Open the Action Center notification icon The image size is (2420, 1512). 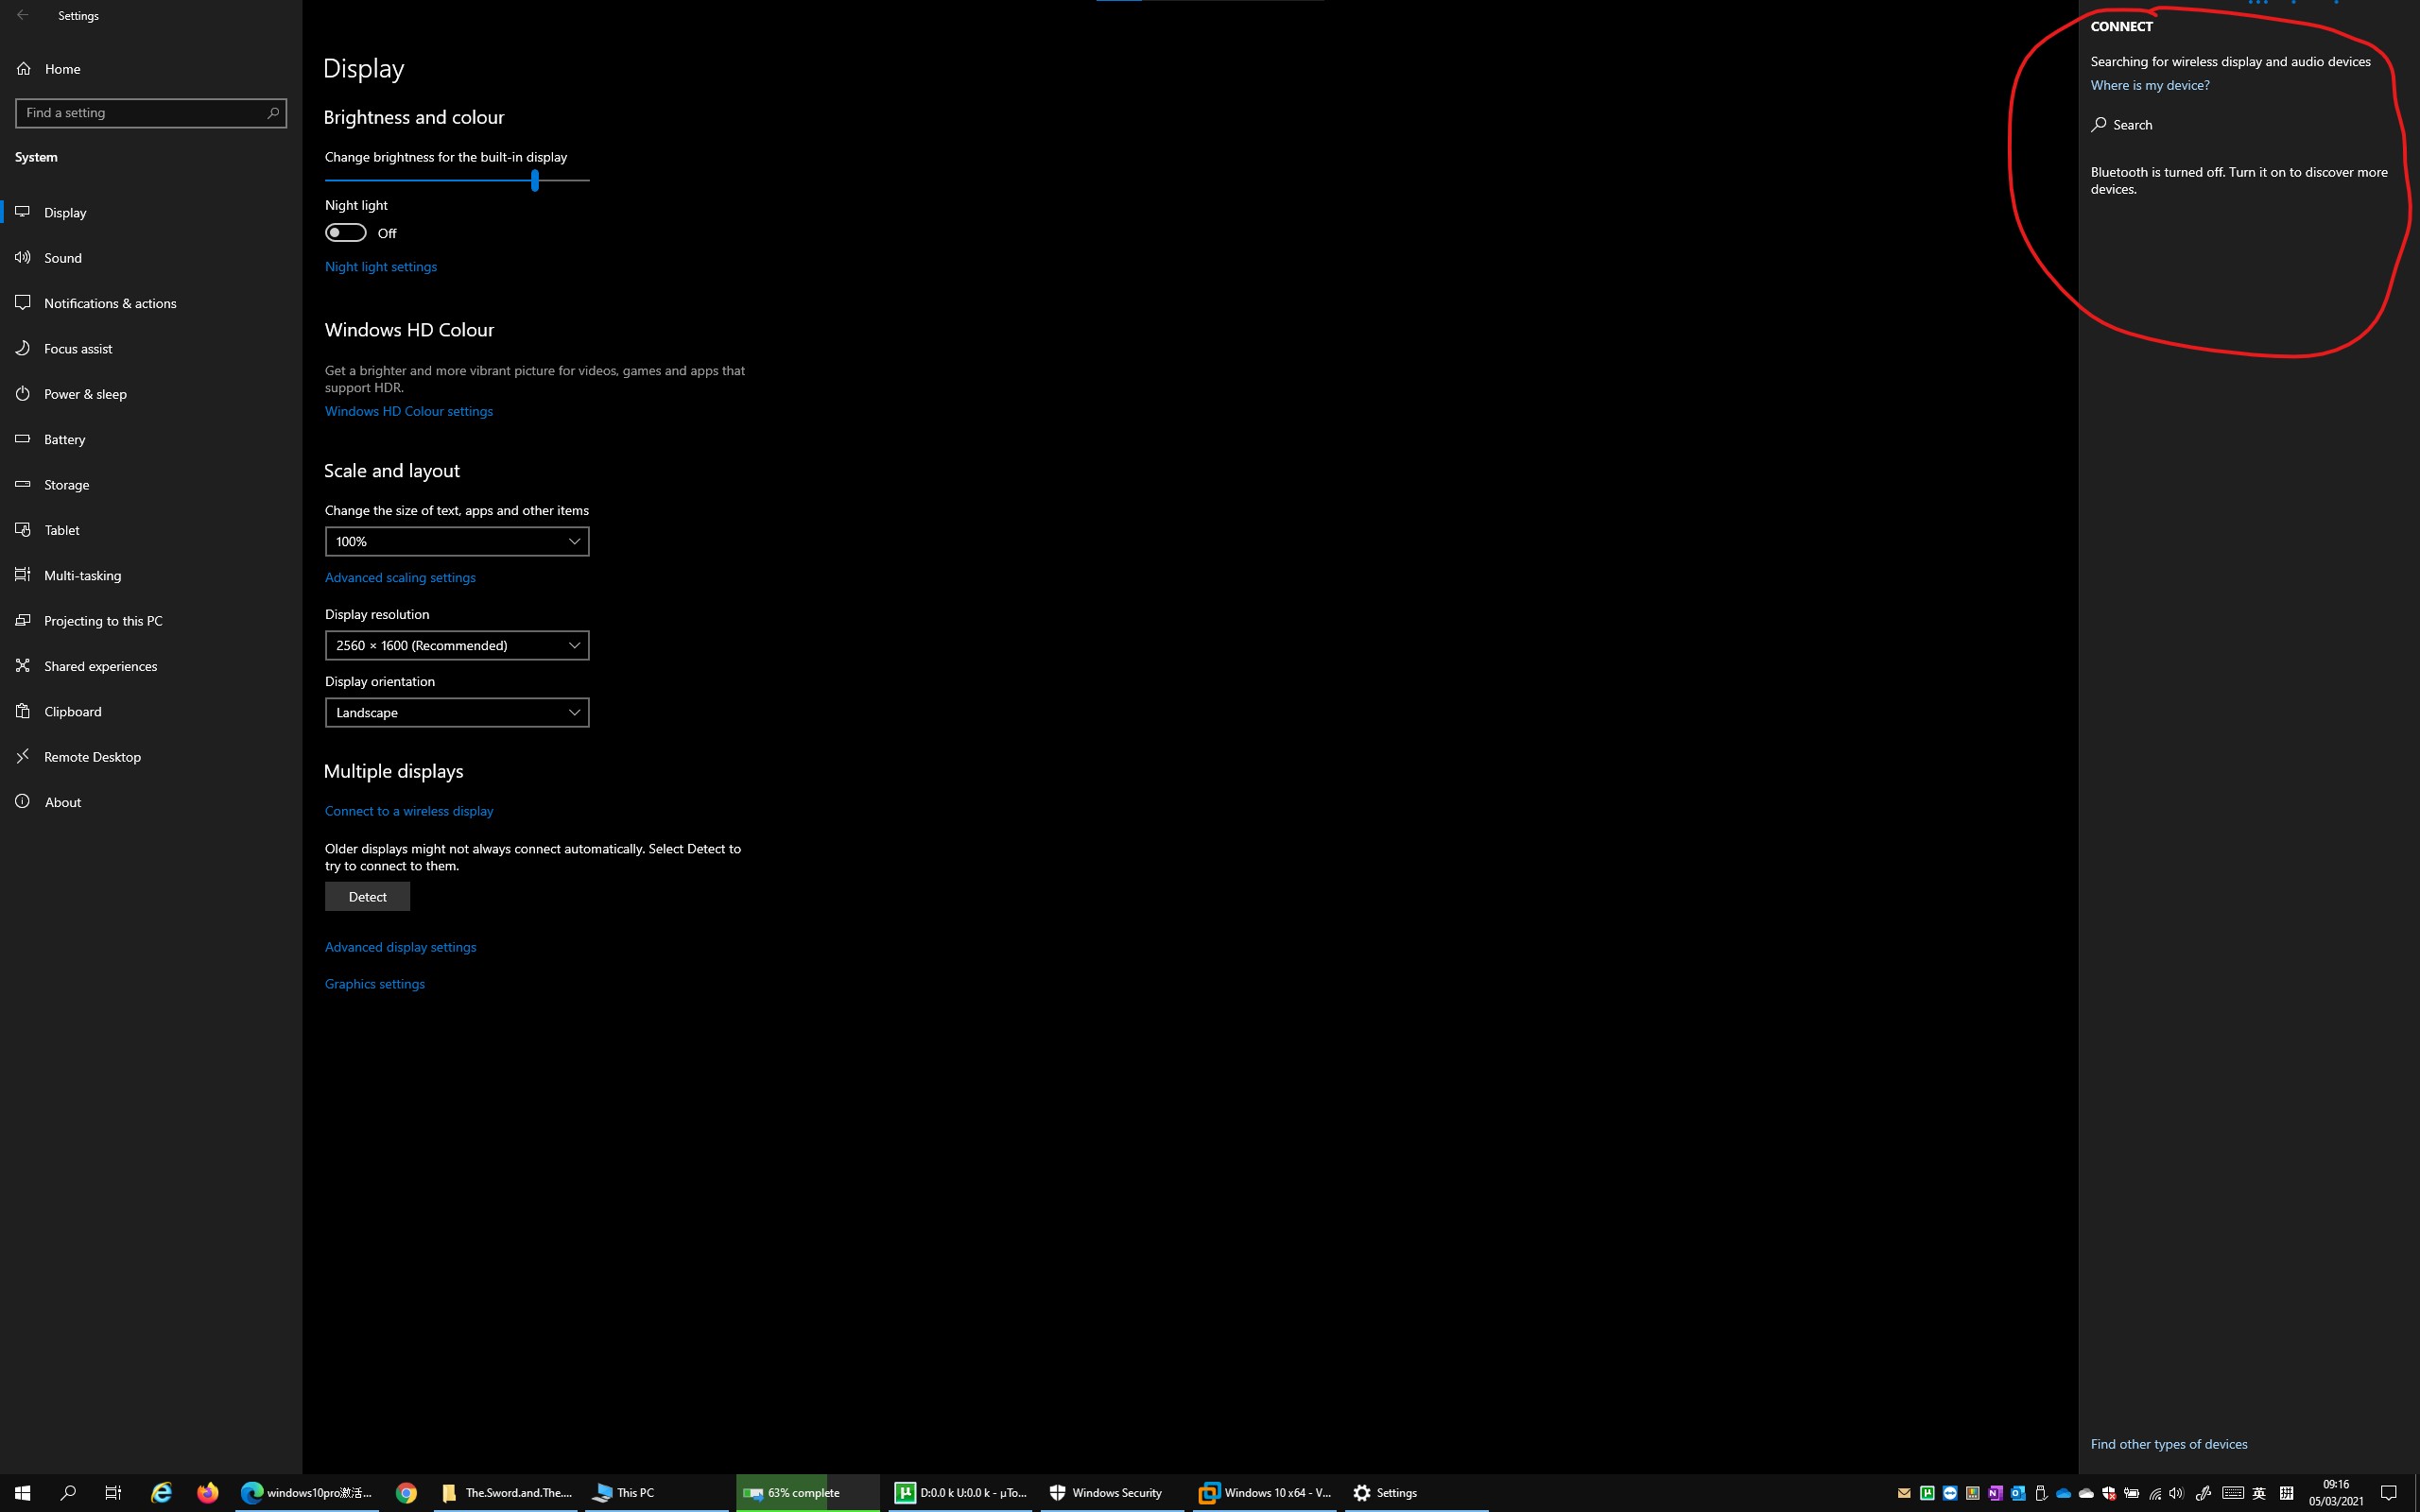click(2388, 1492)
